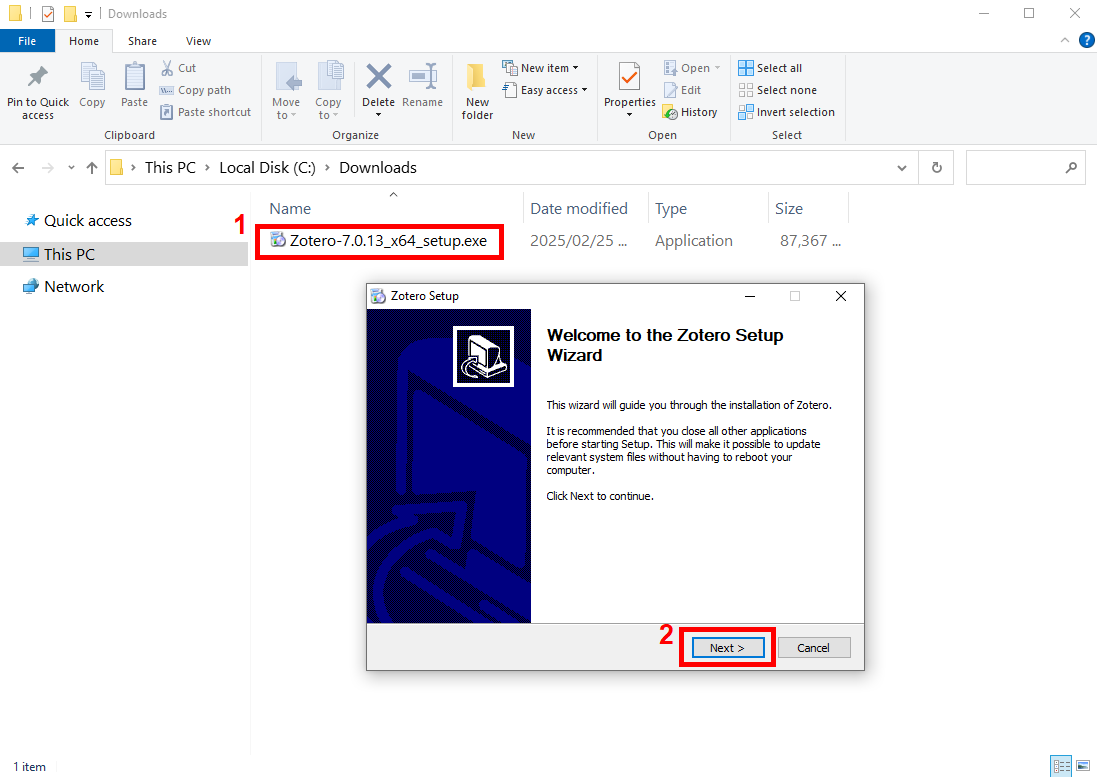Expand the address bar history dropdown
The width and height of the screenshot is (1097, 777).
pos(902,168)
